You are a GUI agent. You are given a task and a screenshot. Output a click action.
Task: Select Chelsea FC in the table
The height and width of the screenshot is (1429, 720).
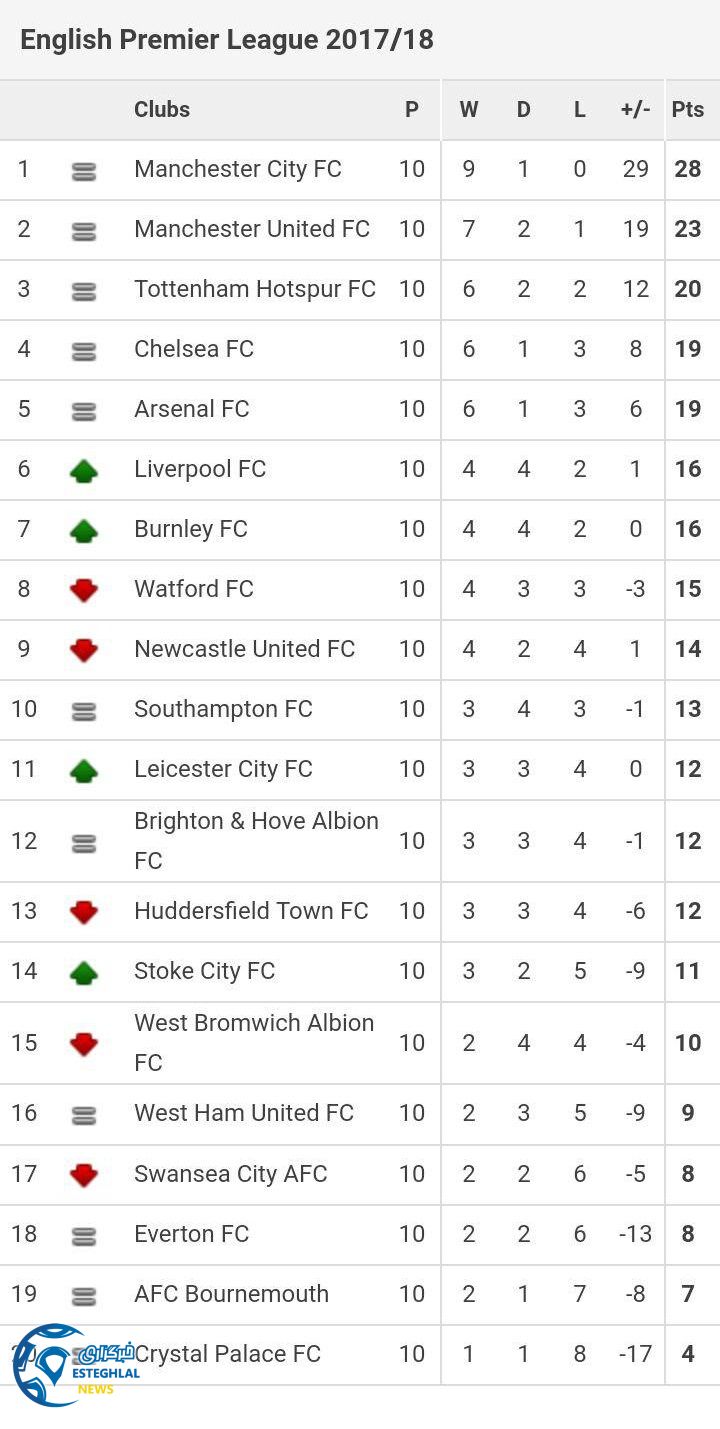pos(194,349)
